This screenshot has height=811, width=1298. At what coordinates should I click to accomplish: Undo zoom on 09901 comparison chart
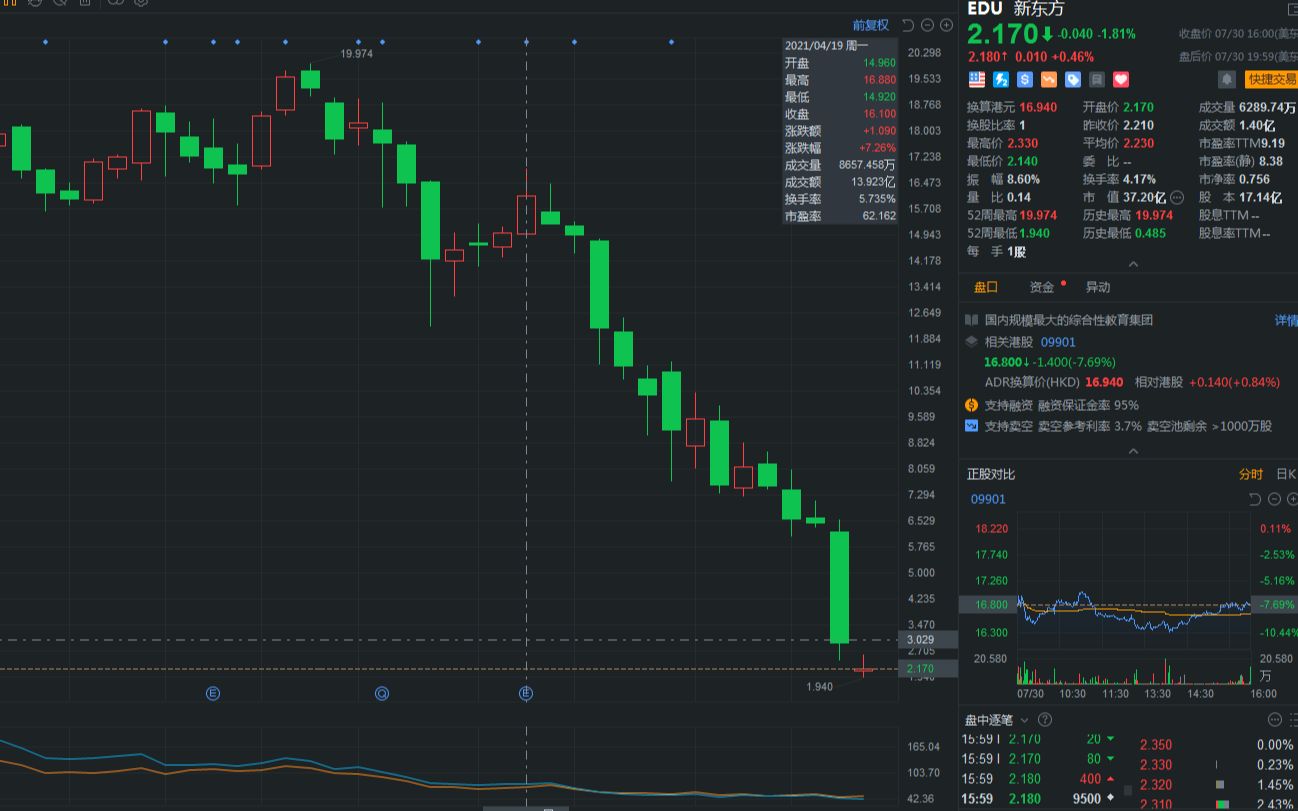pos(1255,499)
